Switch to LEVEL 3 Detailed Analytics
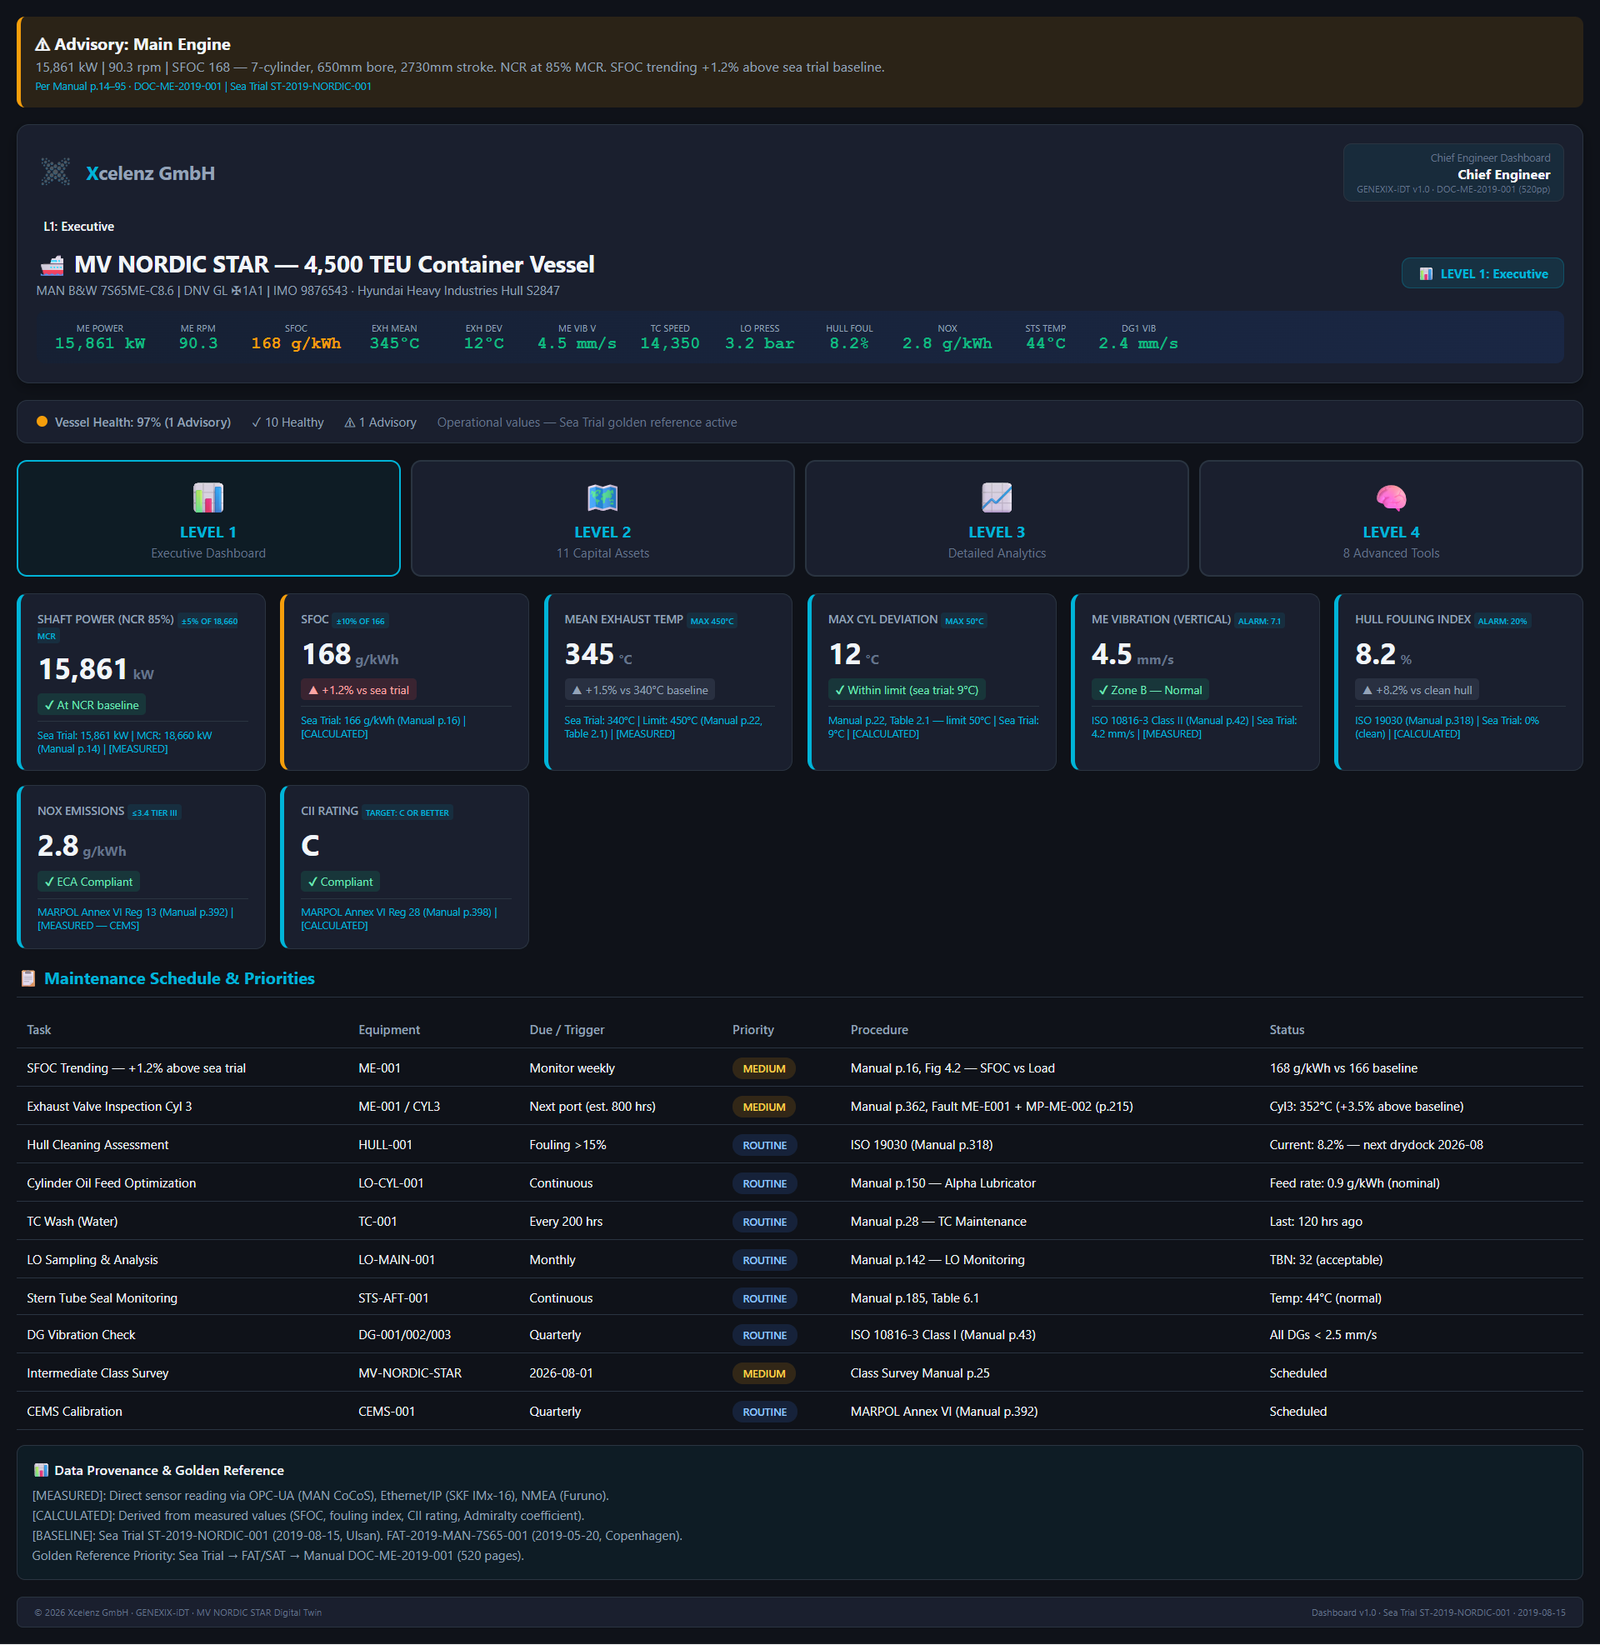Viewport: 1600px width, 1645px height. 997,518
